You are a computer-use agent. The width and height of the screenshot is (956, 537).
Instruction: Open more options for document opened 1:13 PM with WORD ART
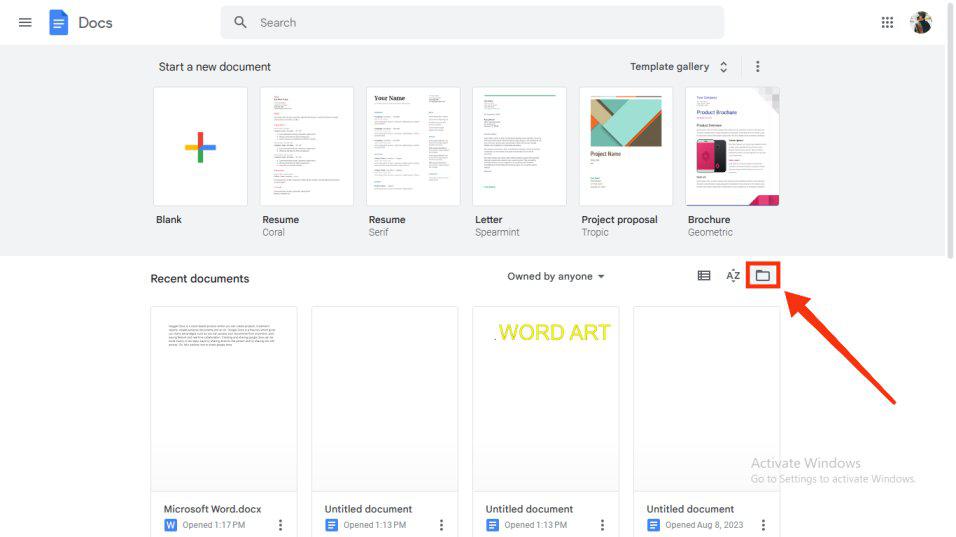click(x=602, y=525)
